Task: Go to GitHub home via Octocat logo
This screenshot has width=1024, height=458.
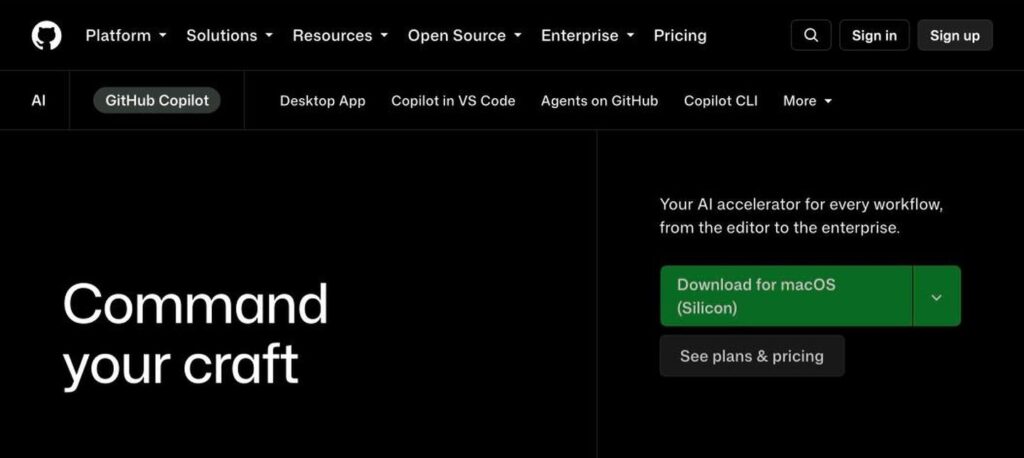Action: [46, 35]
